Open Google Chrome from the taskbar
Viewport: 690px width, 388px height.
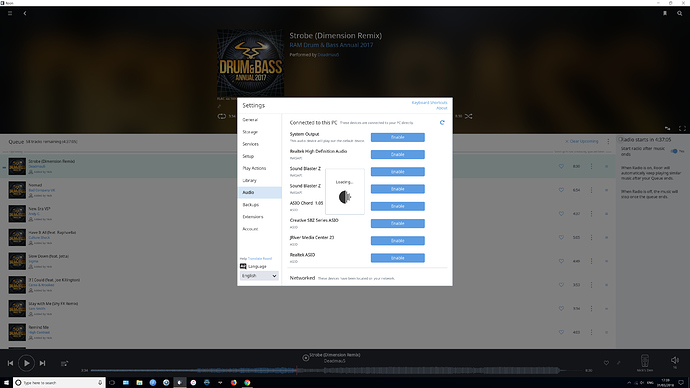[x=247, y=383]
